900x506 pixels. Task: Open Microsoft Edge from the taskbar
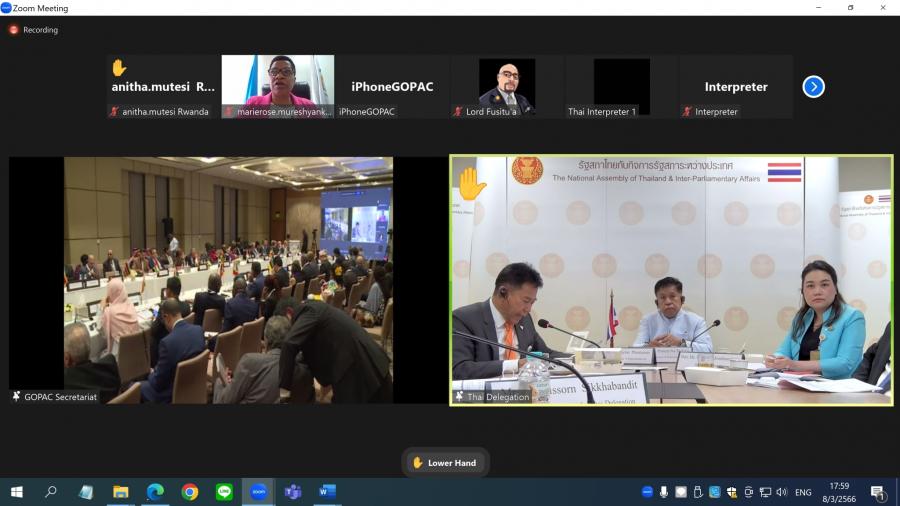tap(155, 492)
